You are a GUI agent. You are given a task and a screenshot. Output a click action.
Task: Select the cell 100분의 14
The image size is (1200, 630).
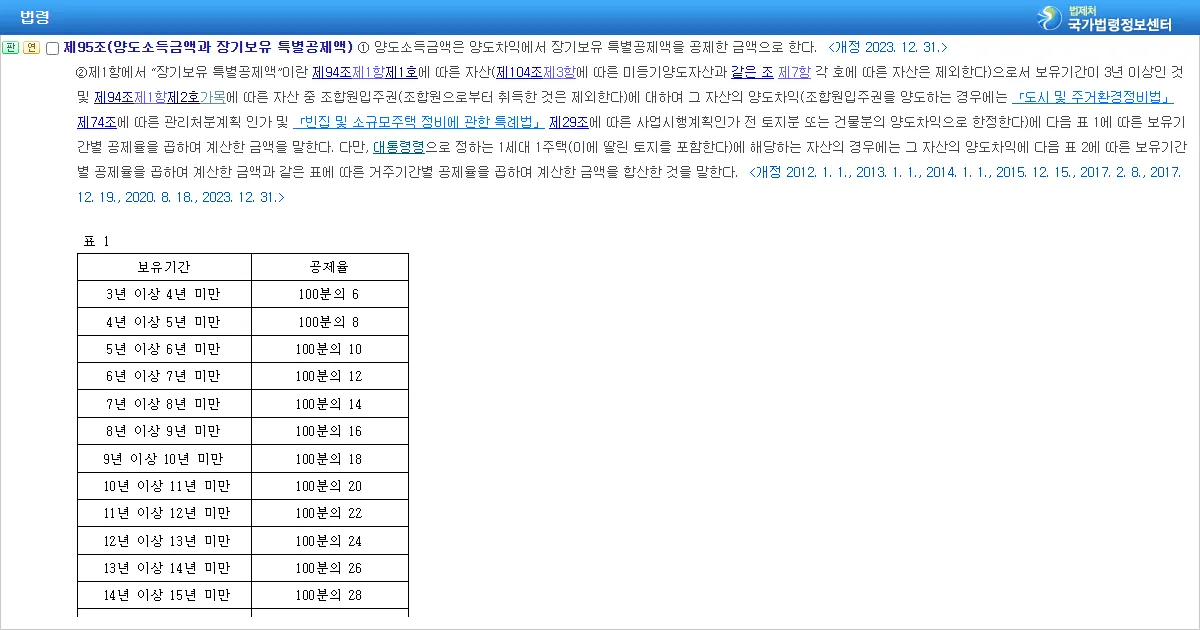pos(329,404)
